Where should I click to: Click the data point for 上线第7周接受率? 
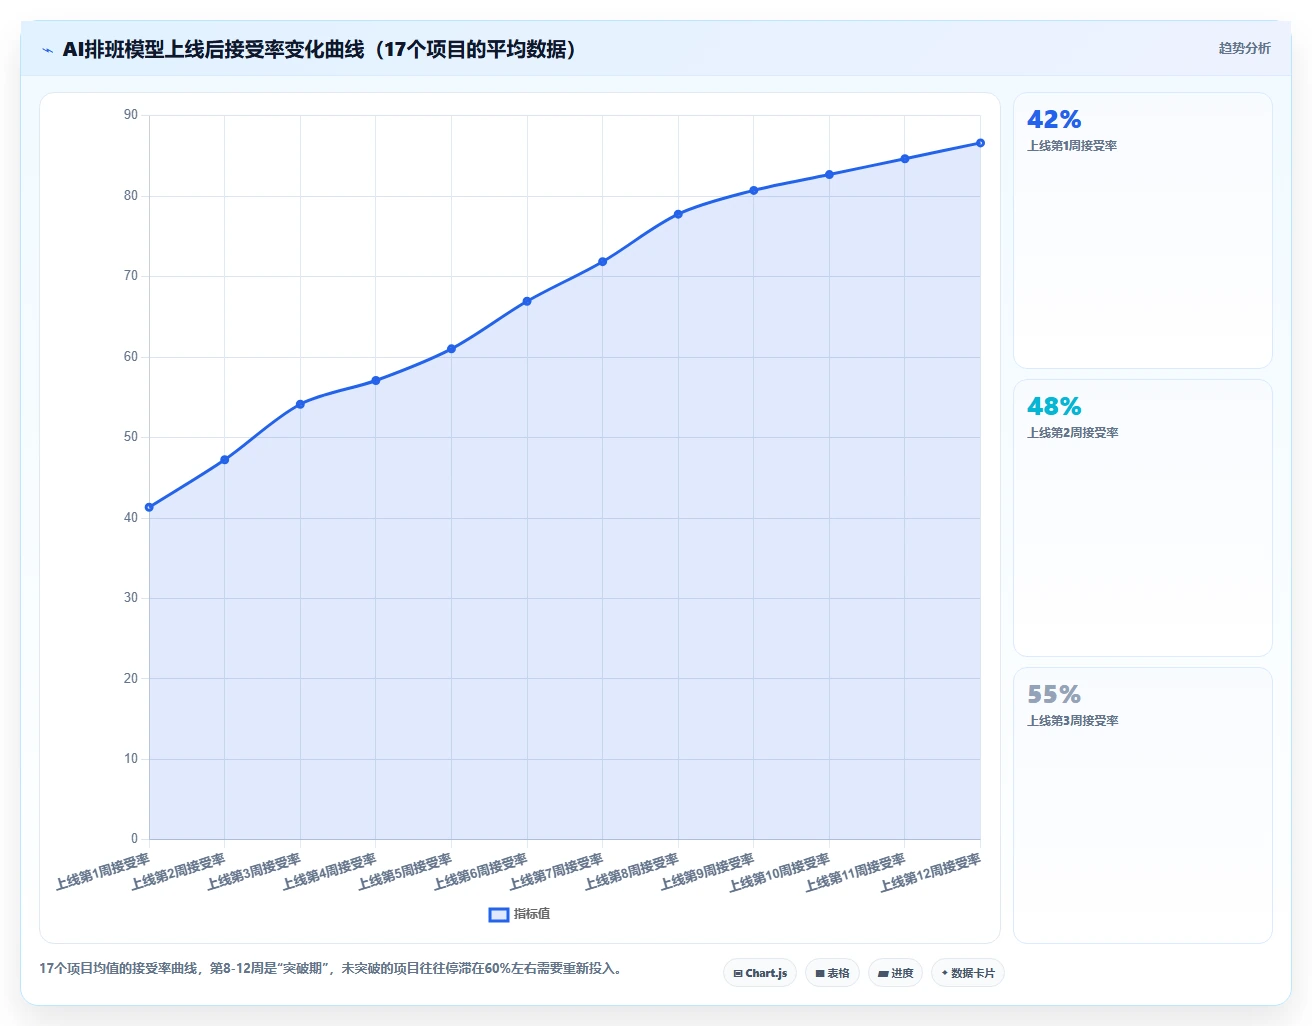(x=602, y=262)
